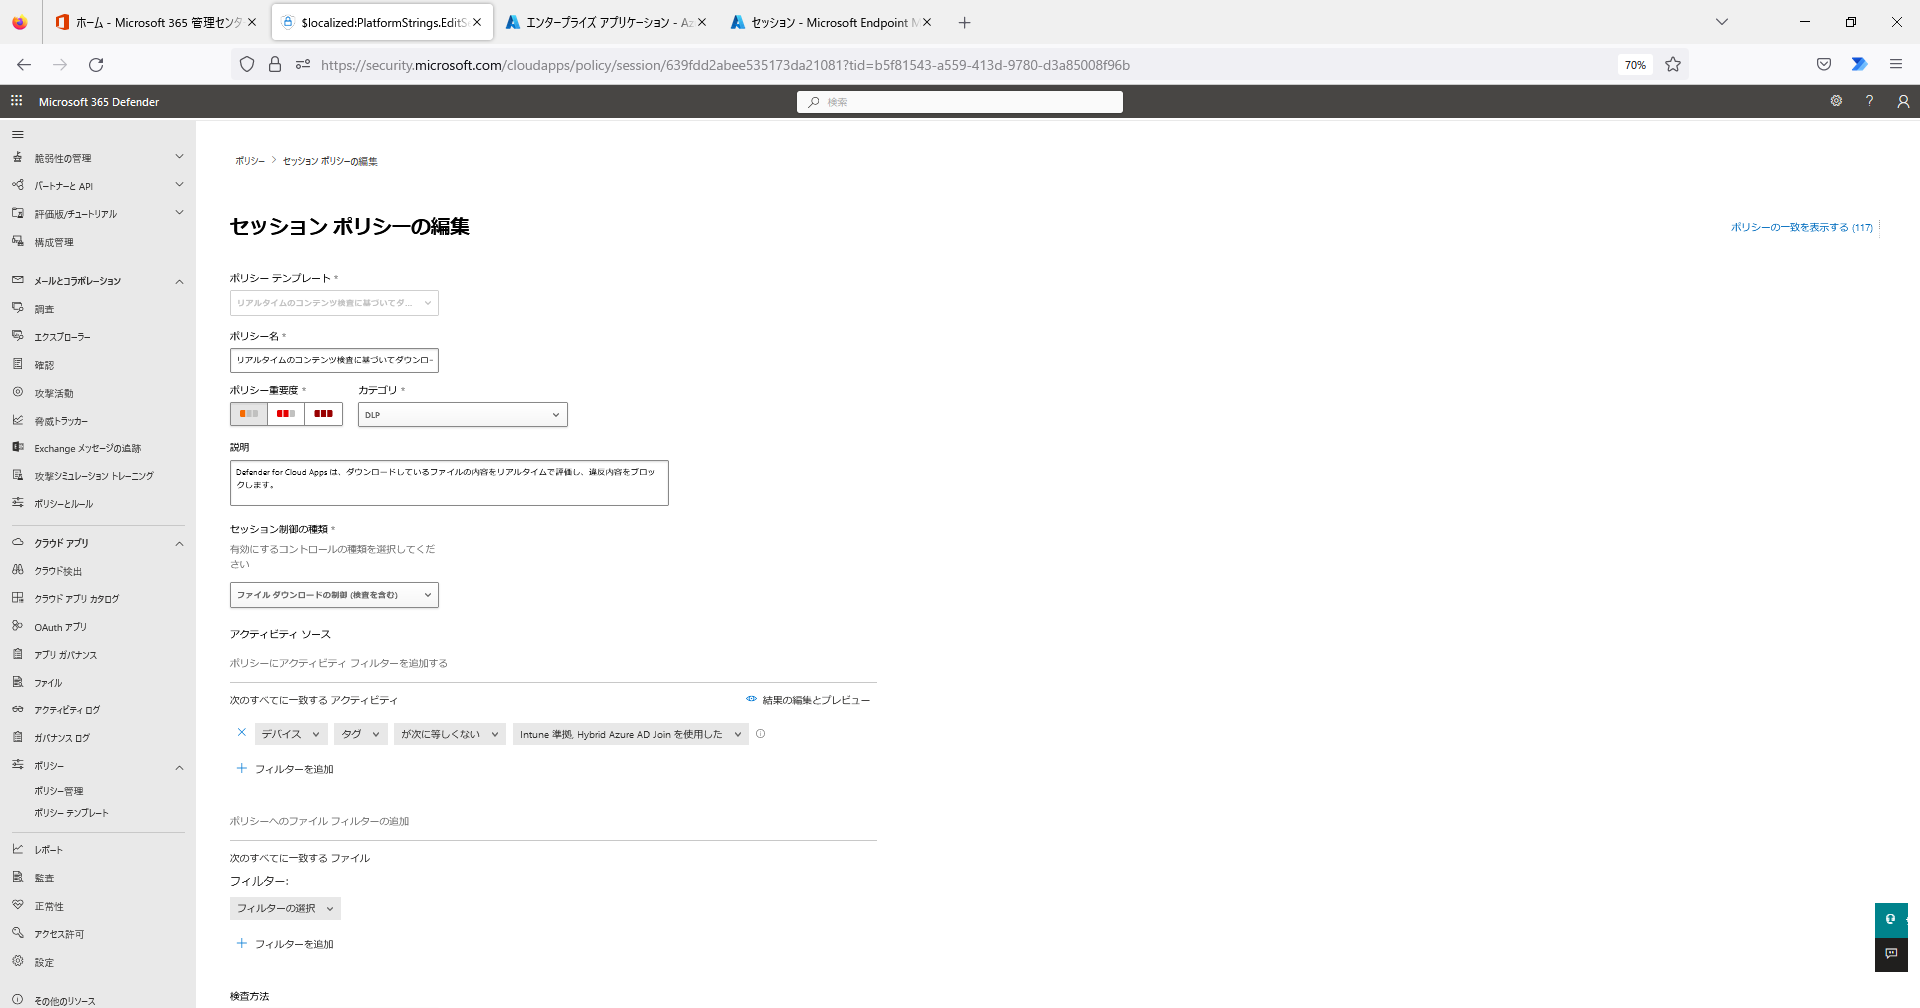Add a file filter with フィルターを追加
Image resolution: width=1920 pixels, height=1008 pixels.
tap(285, 944)
